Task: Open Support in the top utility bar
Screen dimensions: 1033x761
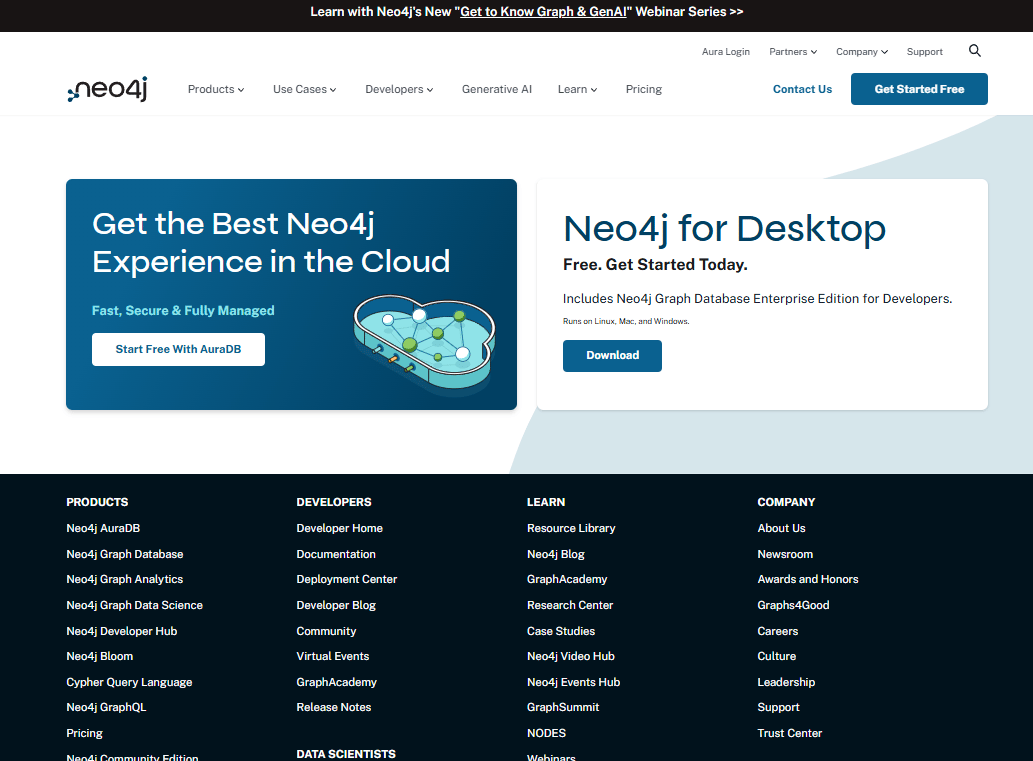Action: (924, 51)
